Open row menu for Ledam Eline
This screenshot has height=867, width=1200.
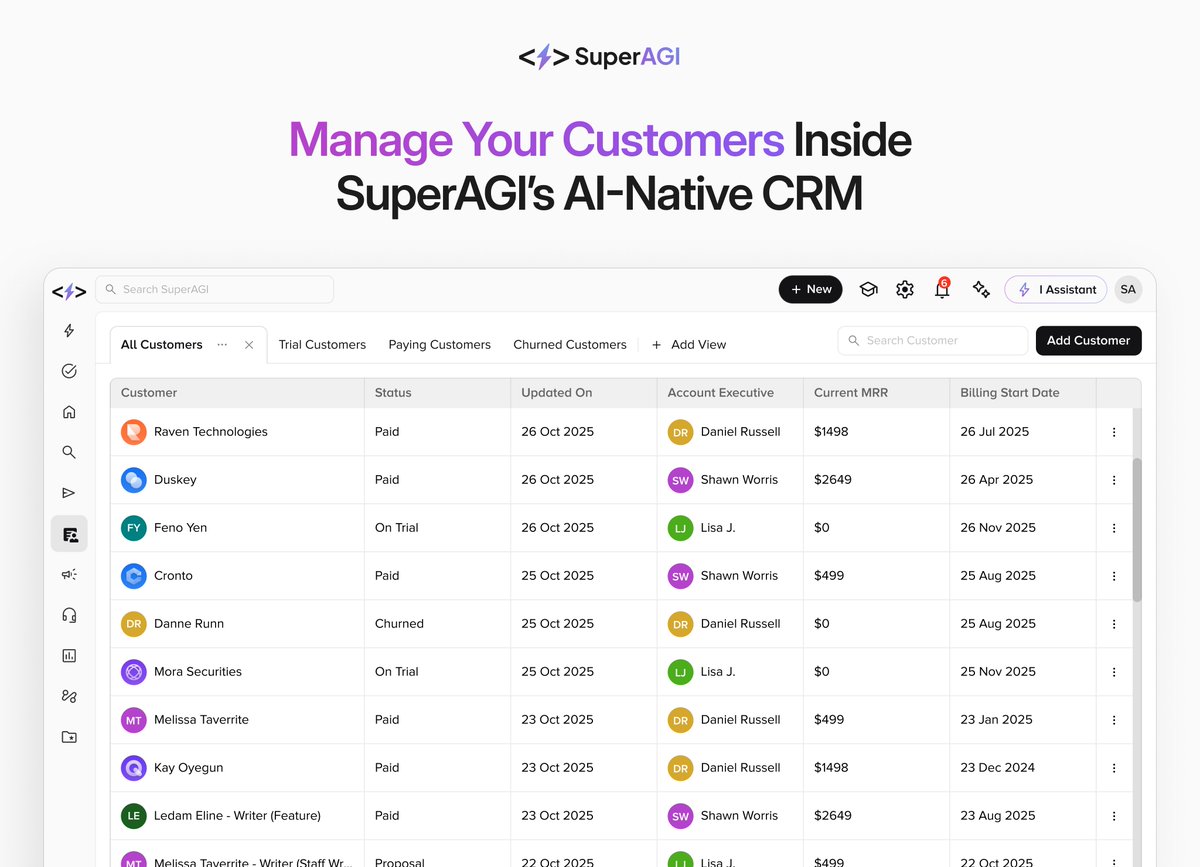(1114, 816)
